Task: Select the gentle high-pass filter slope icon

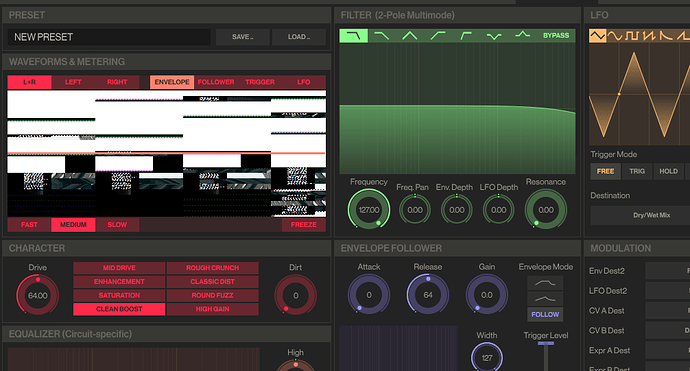Action: pos(438,36)
